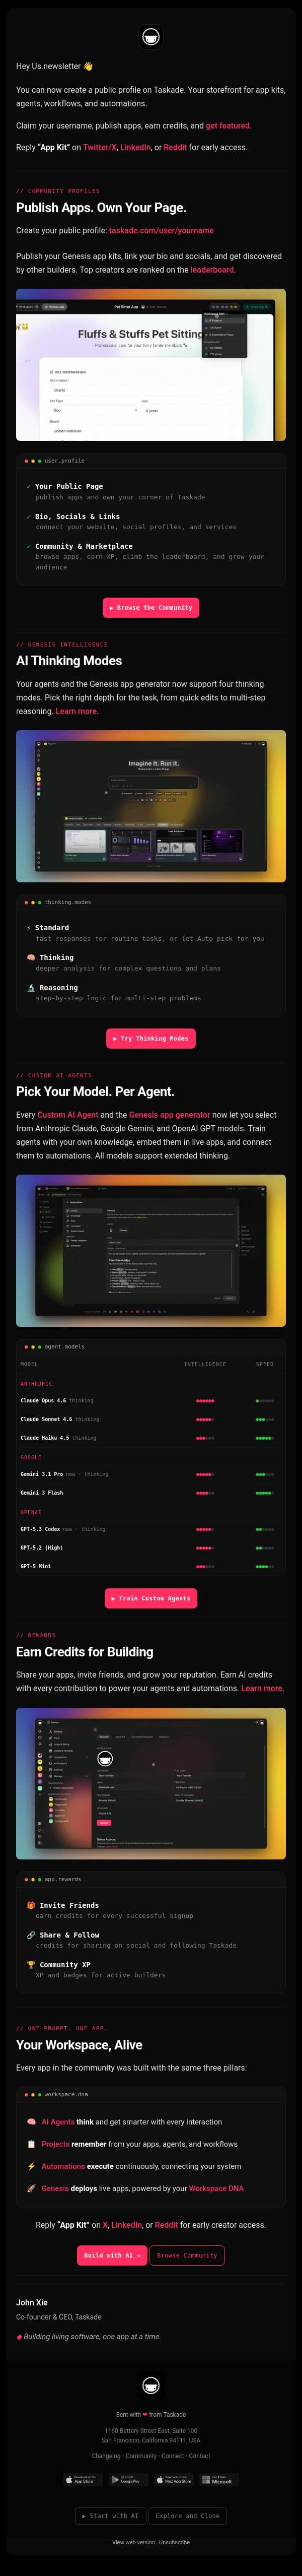Click the 'John Xie' signature name
This screenshot has height=2576, width=302.
pyautogui.click(x=32, y=2302)
